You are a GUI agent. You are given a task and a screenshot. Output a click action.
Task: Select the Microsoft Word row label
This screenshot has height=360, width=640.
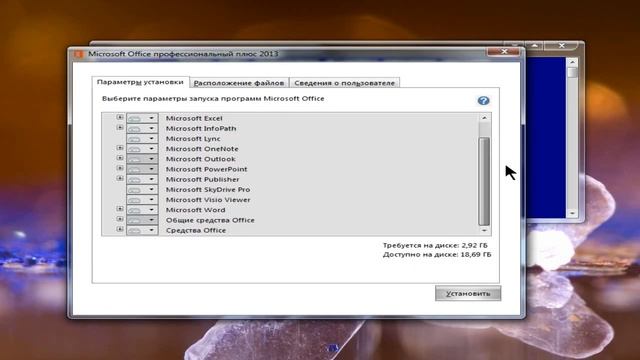(196, 210)
